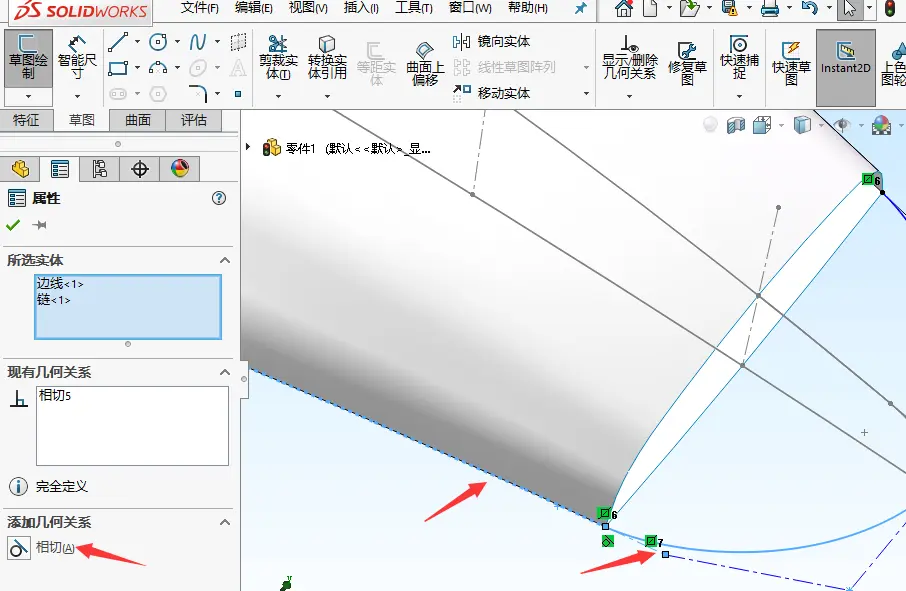The height and width of the screenshot is (591, 906).
Task: Expand the 零件1 tree node arrow
Action: pos(248,147)
